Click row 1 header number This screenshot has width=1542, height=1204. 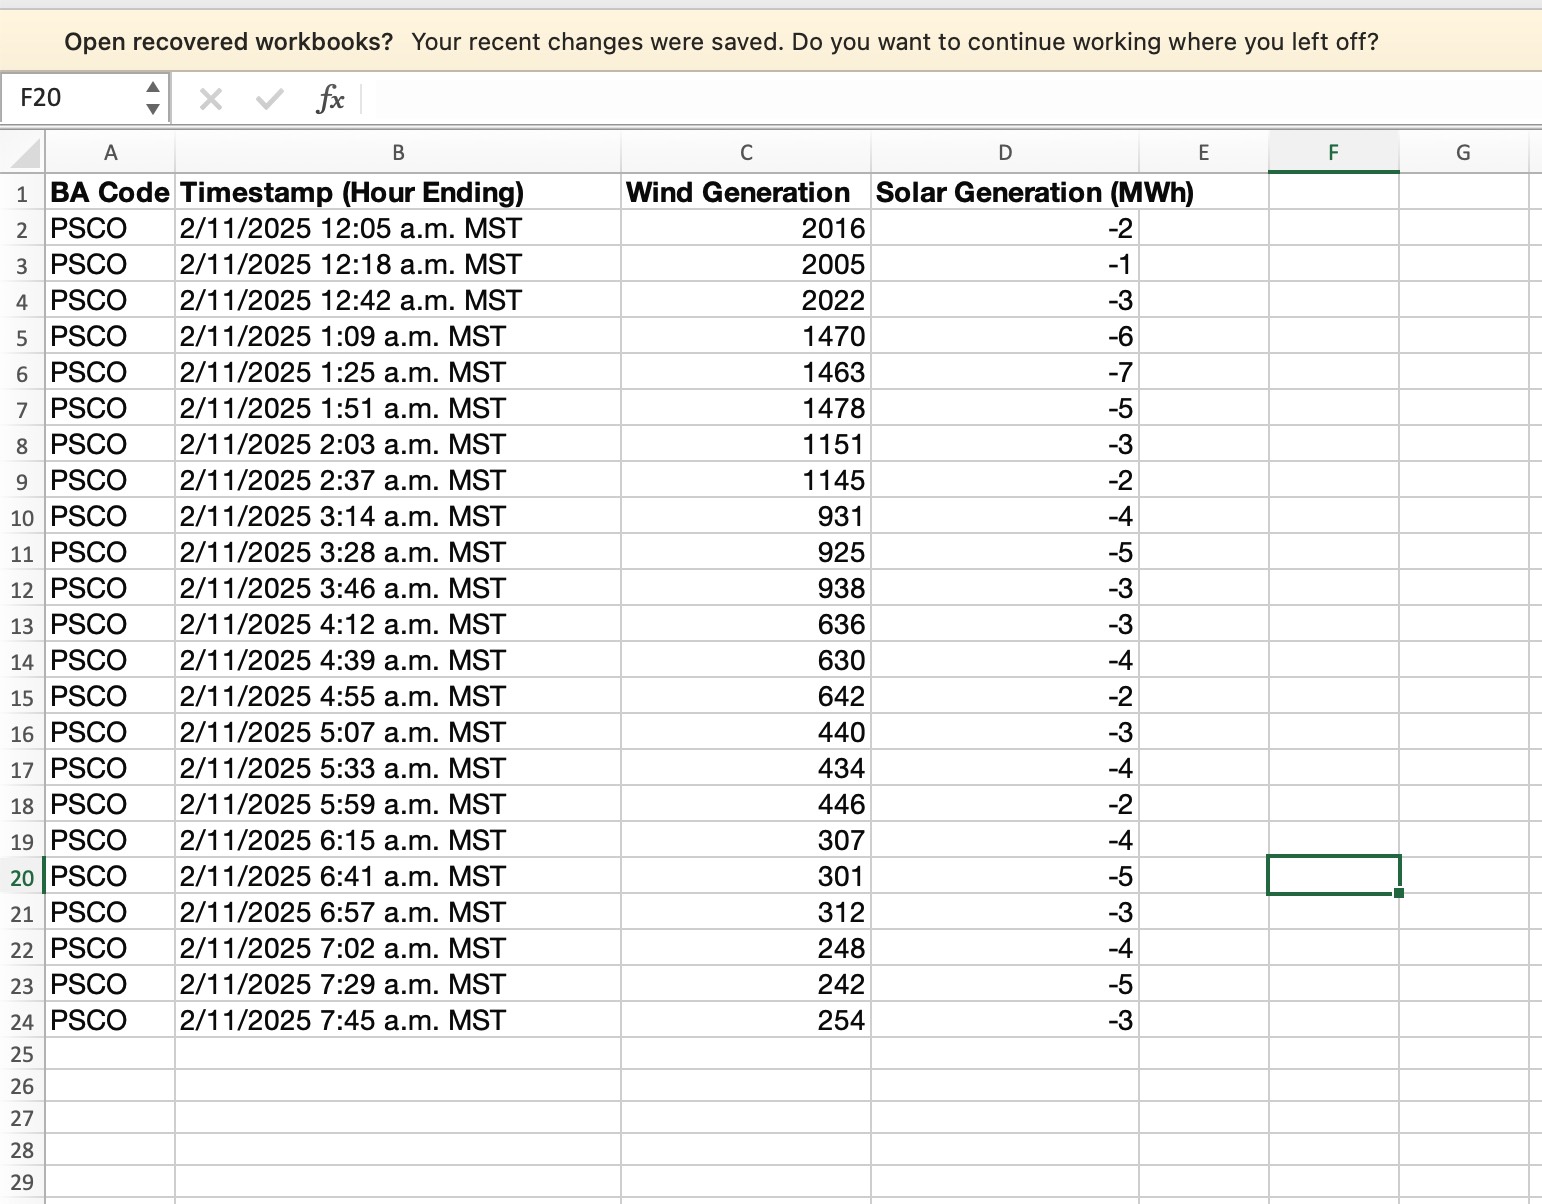[24, 192]
